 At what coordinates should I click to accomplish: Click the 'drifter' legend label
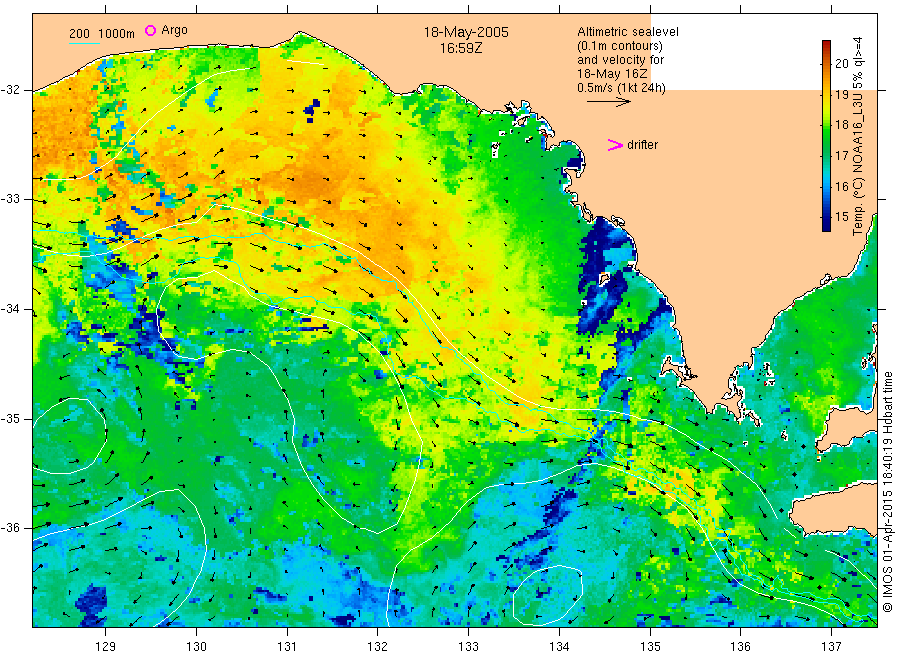tap(642, 145)
